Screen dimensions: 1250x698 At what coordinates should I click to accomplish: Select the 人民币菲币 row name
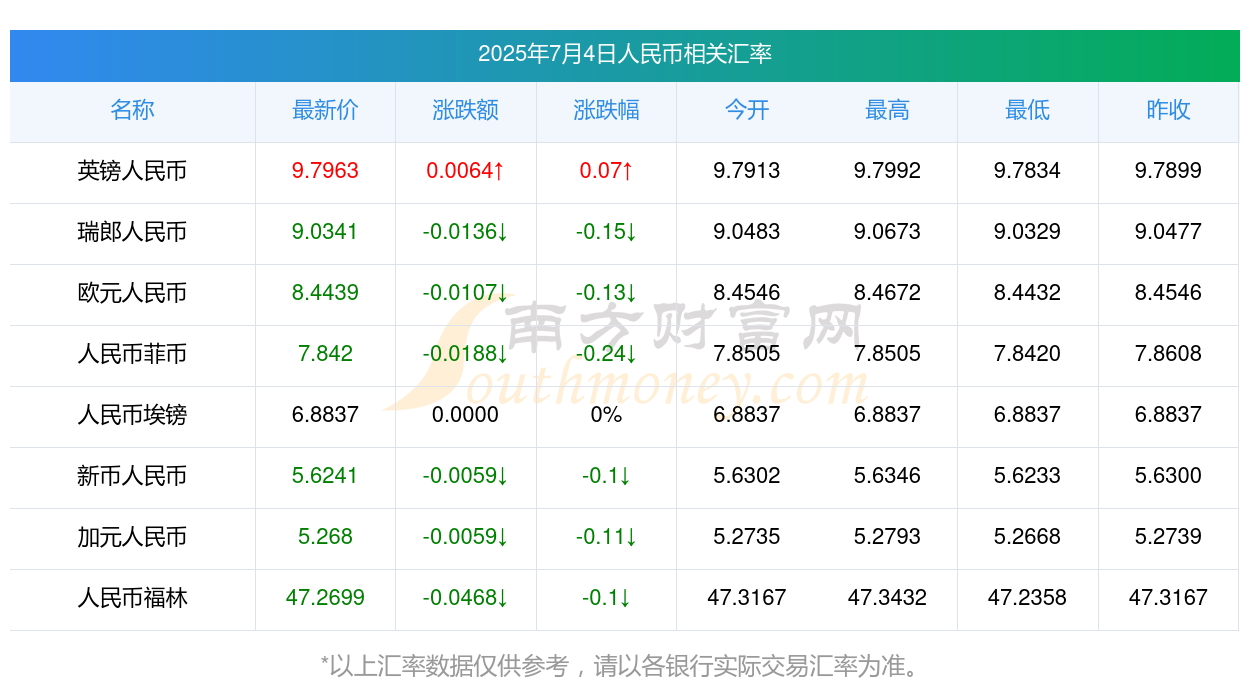click(132, 354)
